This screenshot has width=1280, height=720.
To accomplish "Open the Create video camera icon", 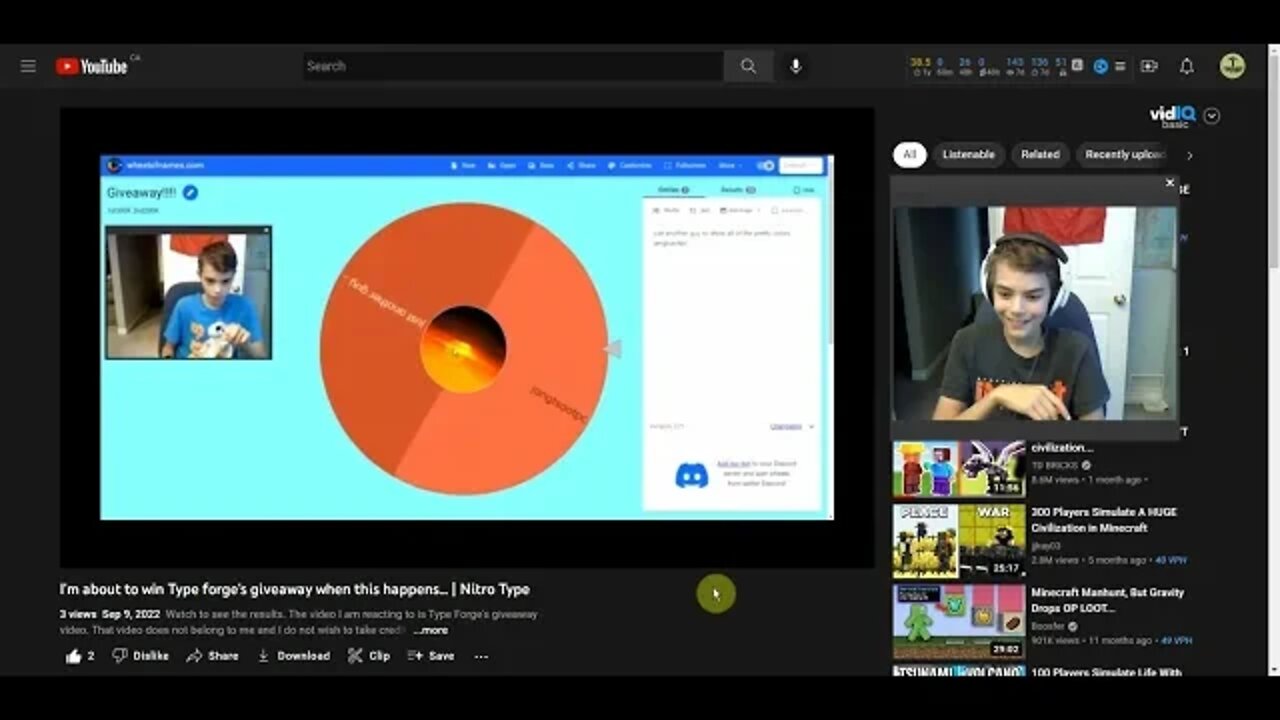I will (1149, 66).
